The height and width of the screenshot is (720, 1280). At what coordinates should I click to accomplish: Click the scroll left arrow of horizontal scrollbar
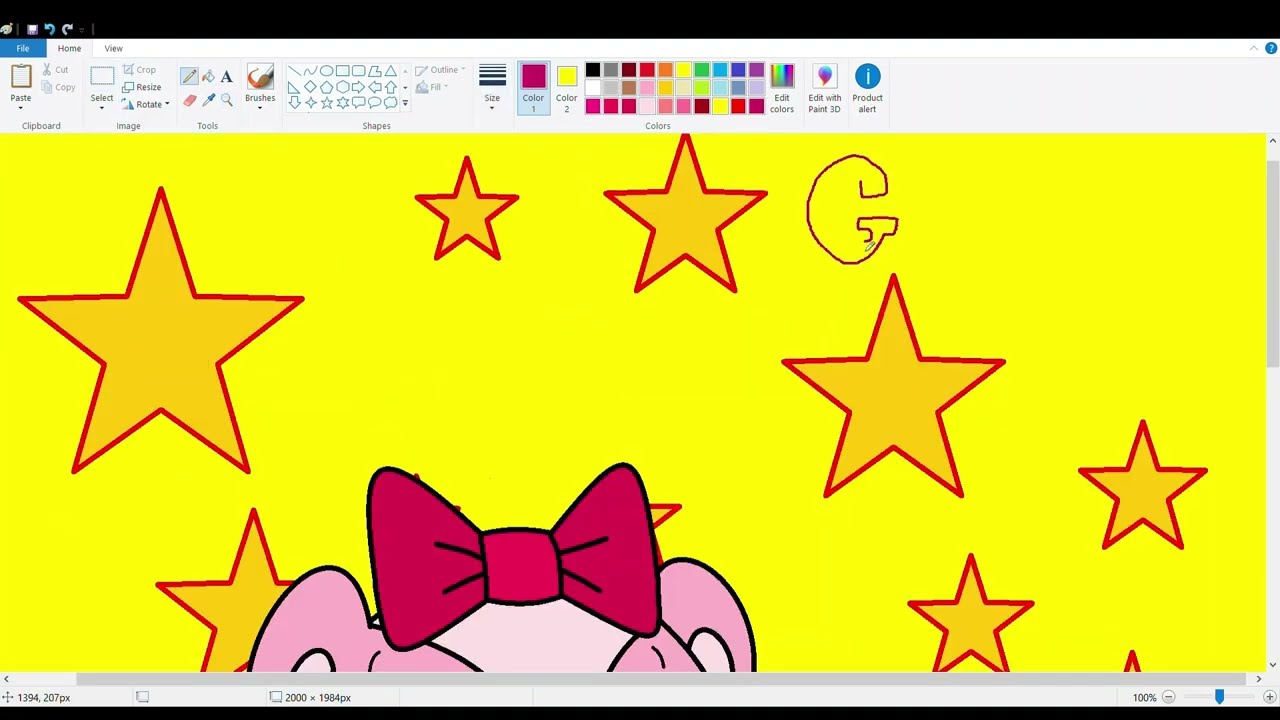point(6,679)
